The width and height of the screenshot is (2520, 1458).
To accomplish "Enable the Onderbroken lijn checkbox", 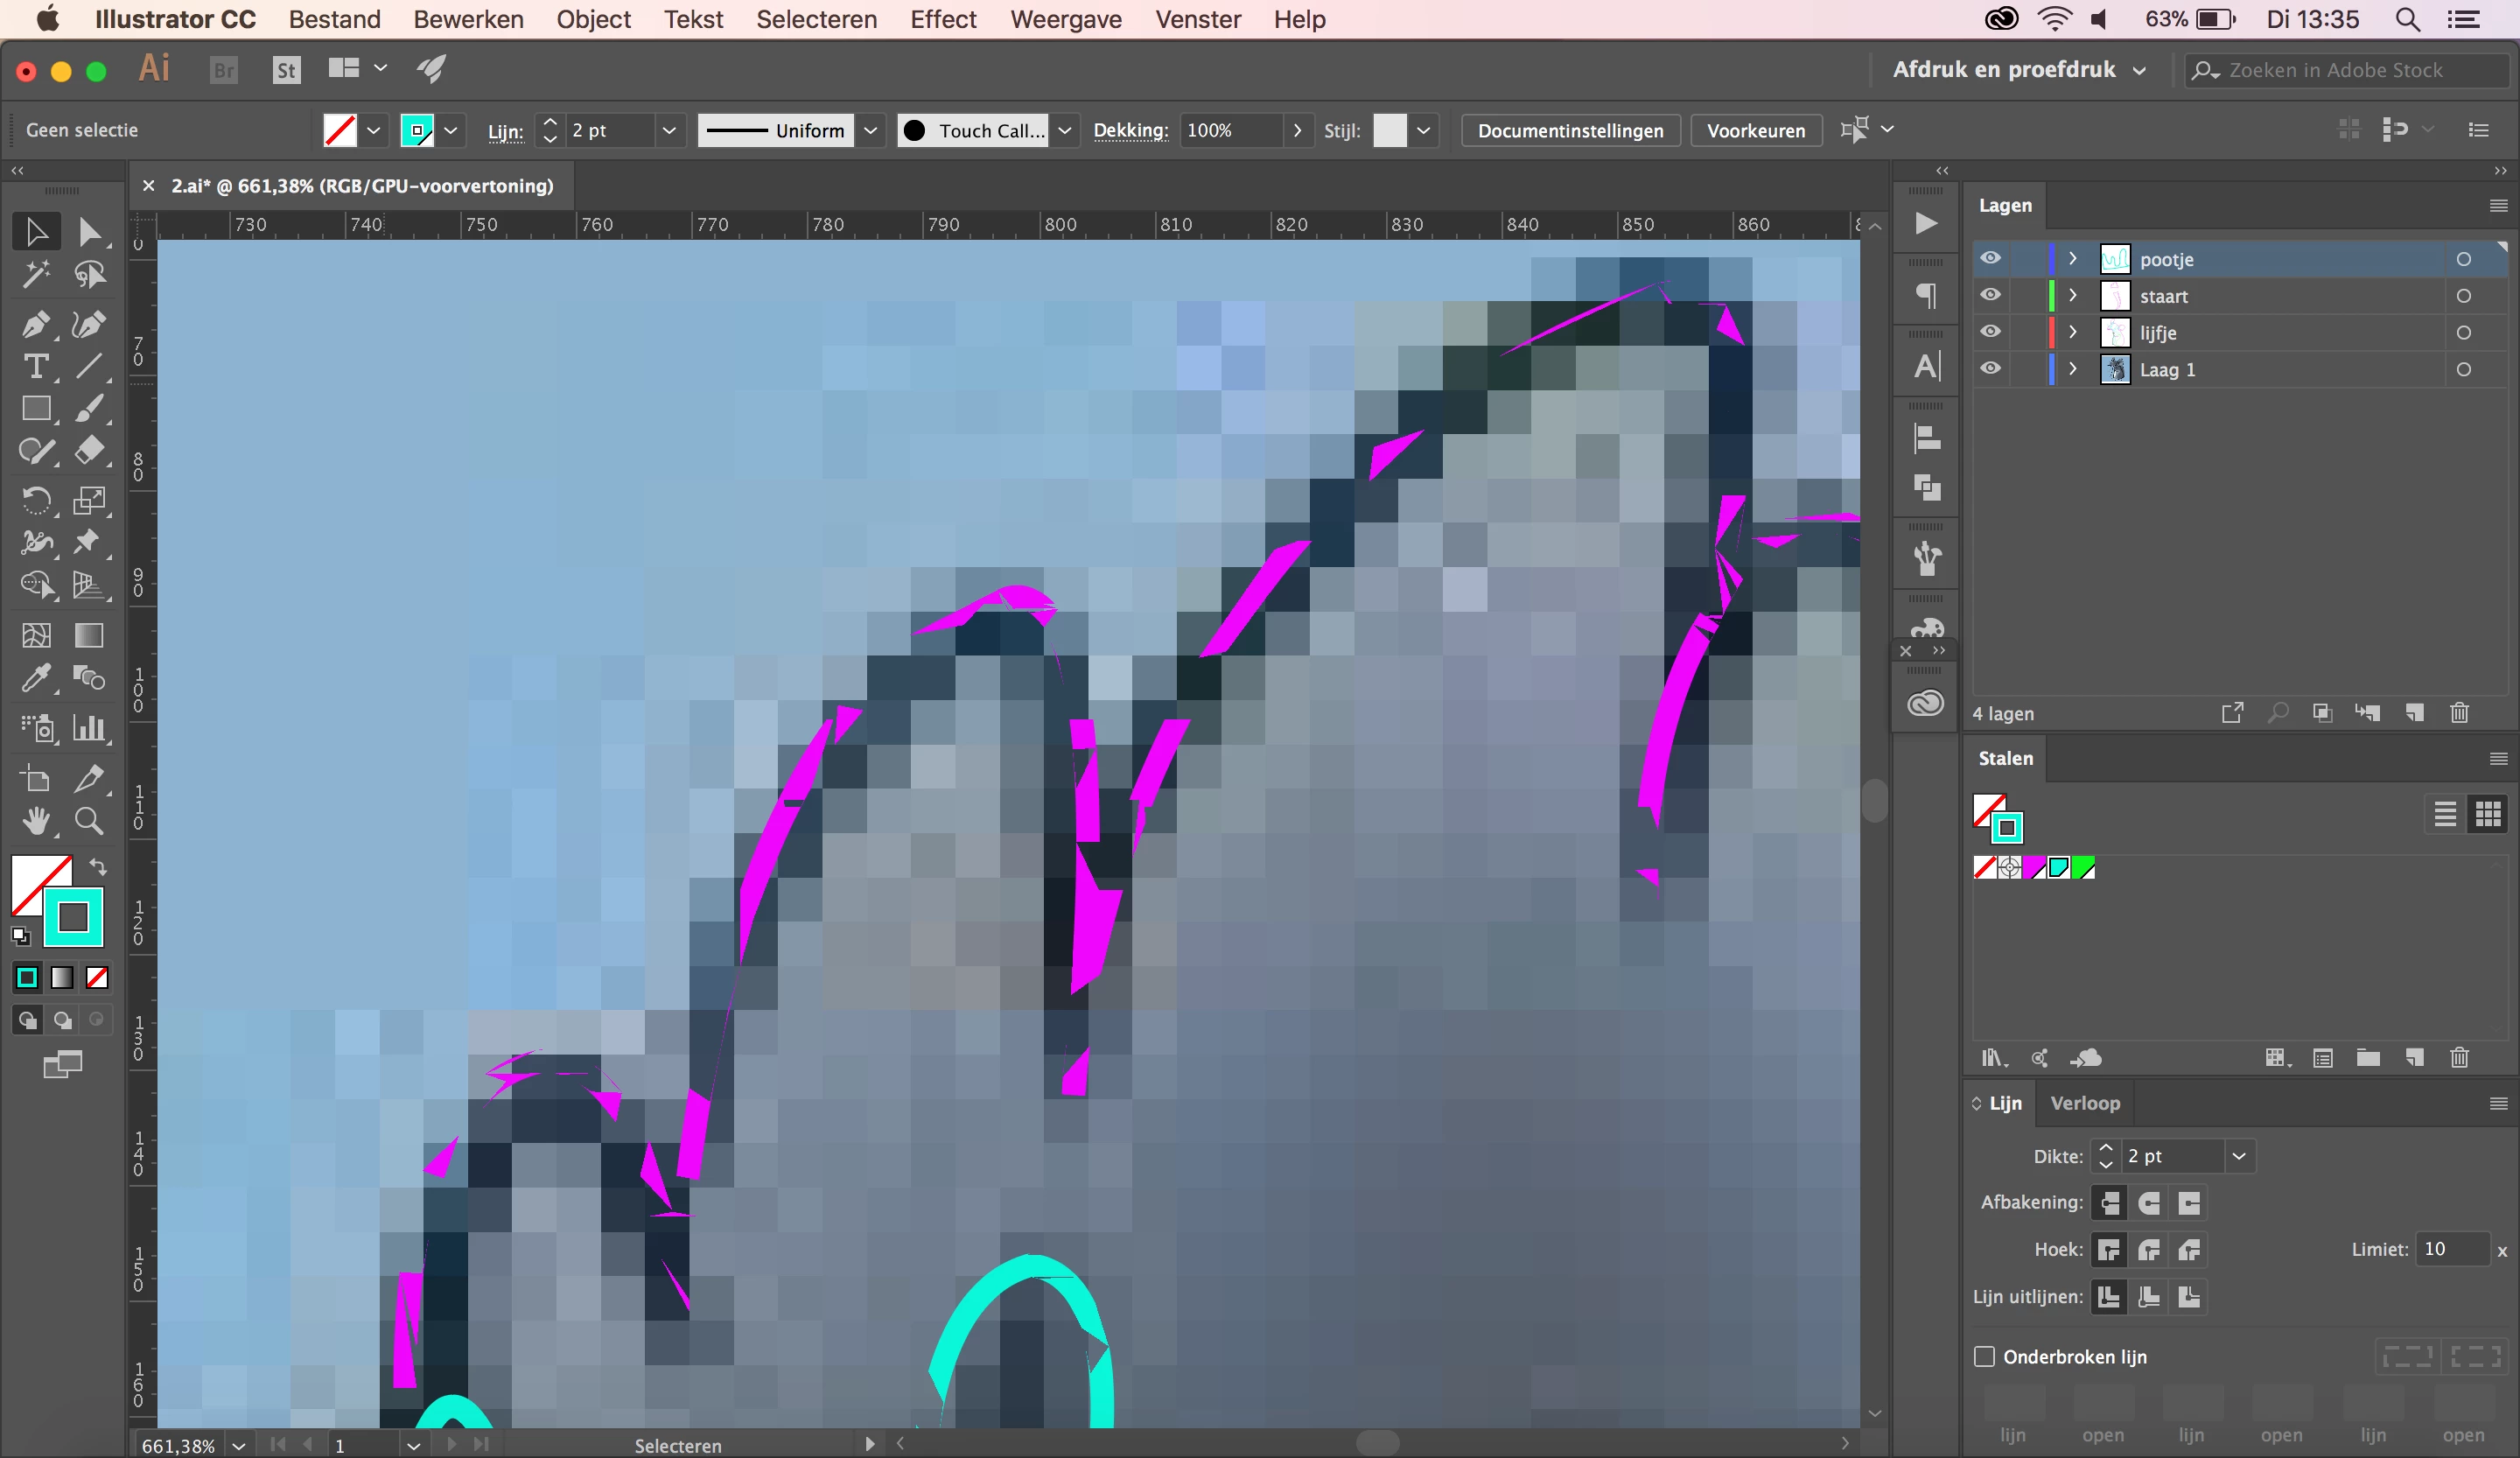I will [1984, 1356].
